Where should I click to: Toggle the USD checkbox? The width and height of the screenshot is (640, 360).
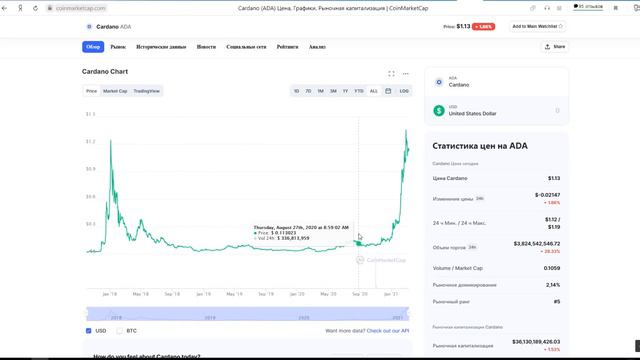click(89, 331)
